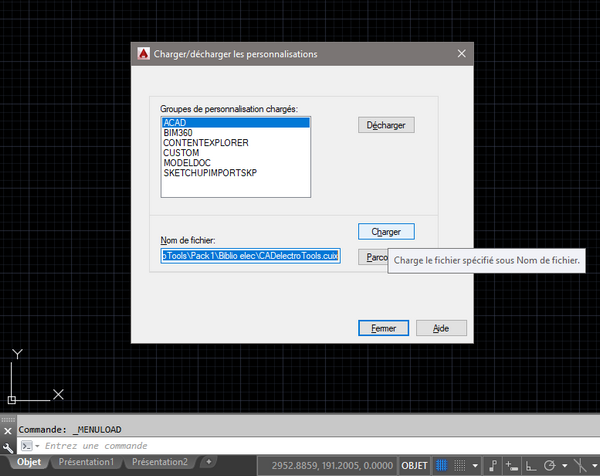Click the Charger button to load file
Viewport: 600px width, 476px height.
click(x=386, y=232)
